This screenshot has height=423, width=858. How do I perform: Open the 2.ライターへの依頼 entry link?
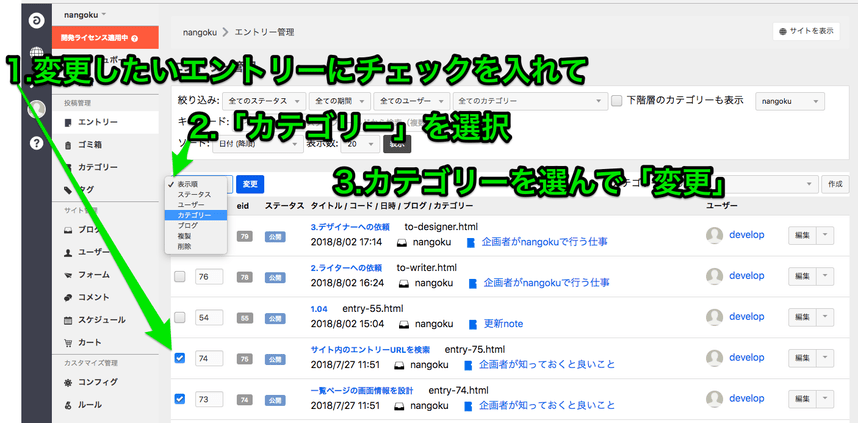coord(346,268)
